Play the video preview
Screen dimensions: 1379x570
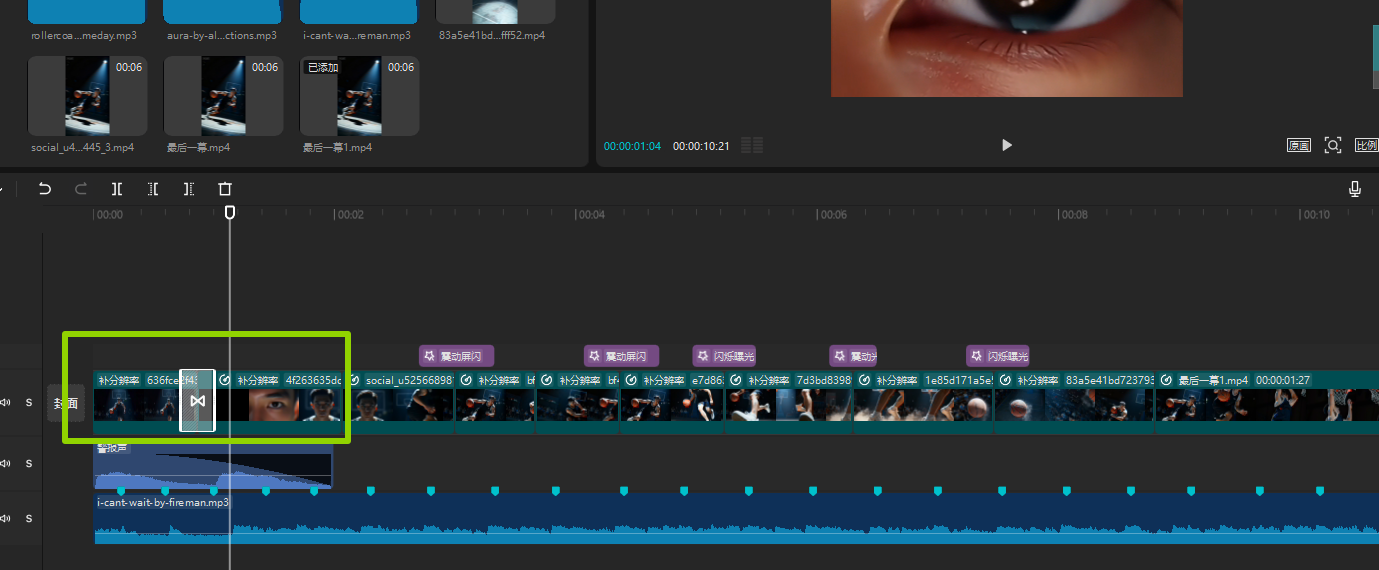coord(1006,145)
